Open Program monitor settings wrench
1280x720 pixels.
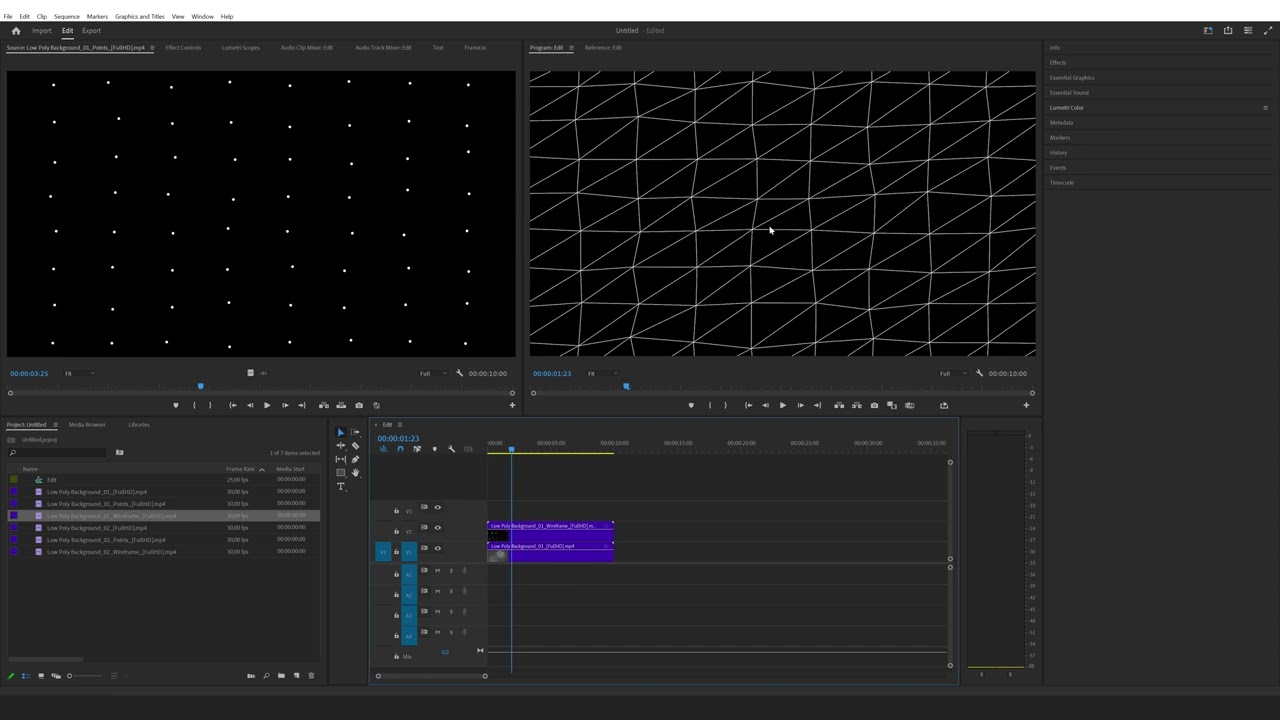click(x=979, y=373)
